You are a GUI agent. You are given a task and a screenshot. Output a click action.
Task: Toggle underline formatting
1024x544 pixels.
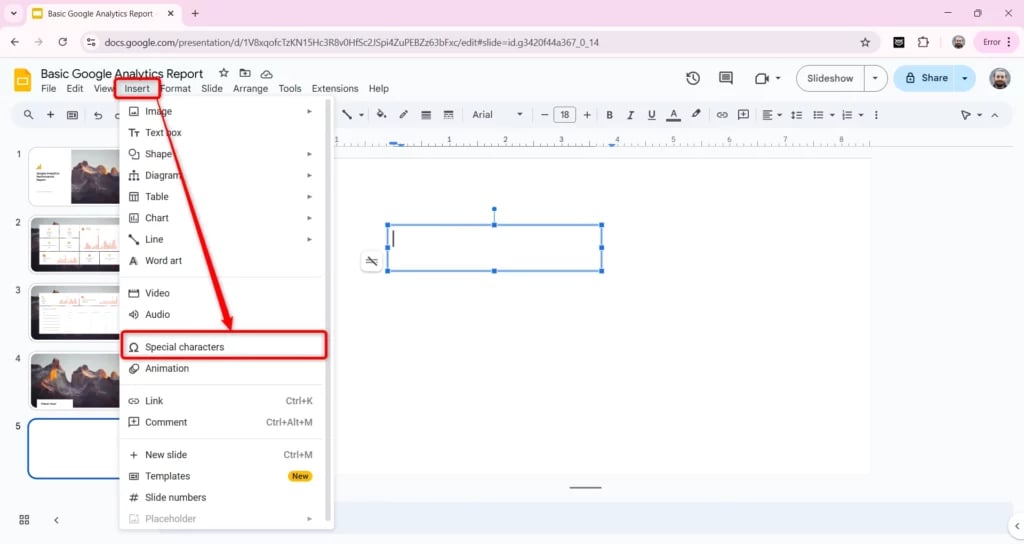(651, 115)
